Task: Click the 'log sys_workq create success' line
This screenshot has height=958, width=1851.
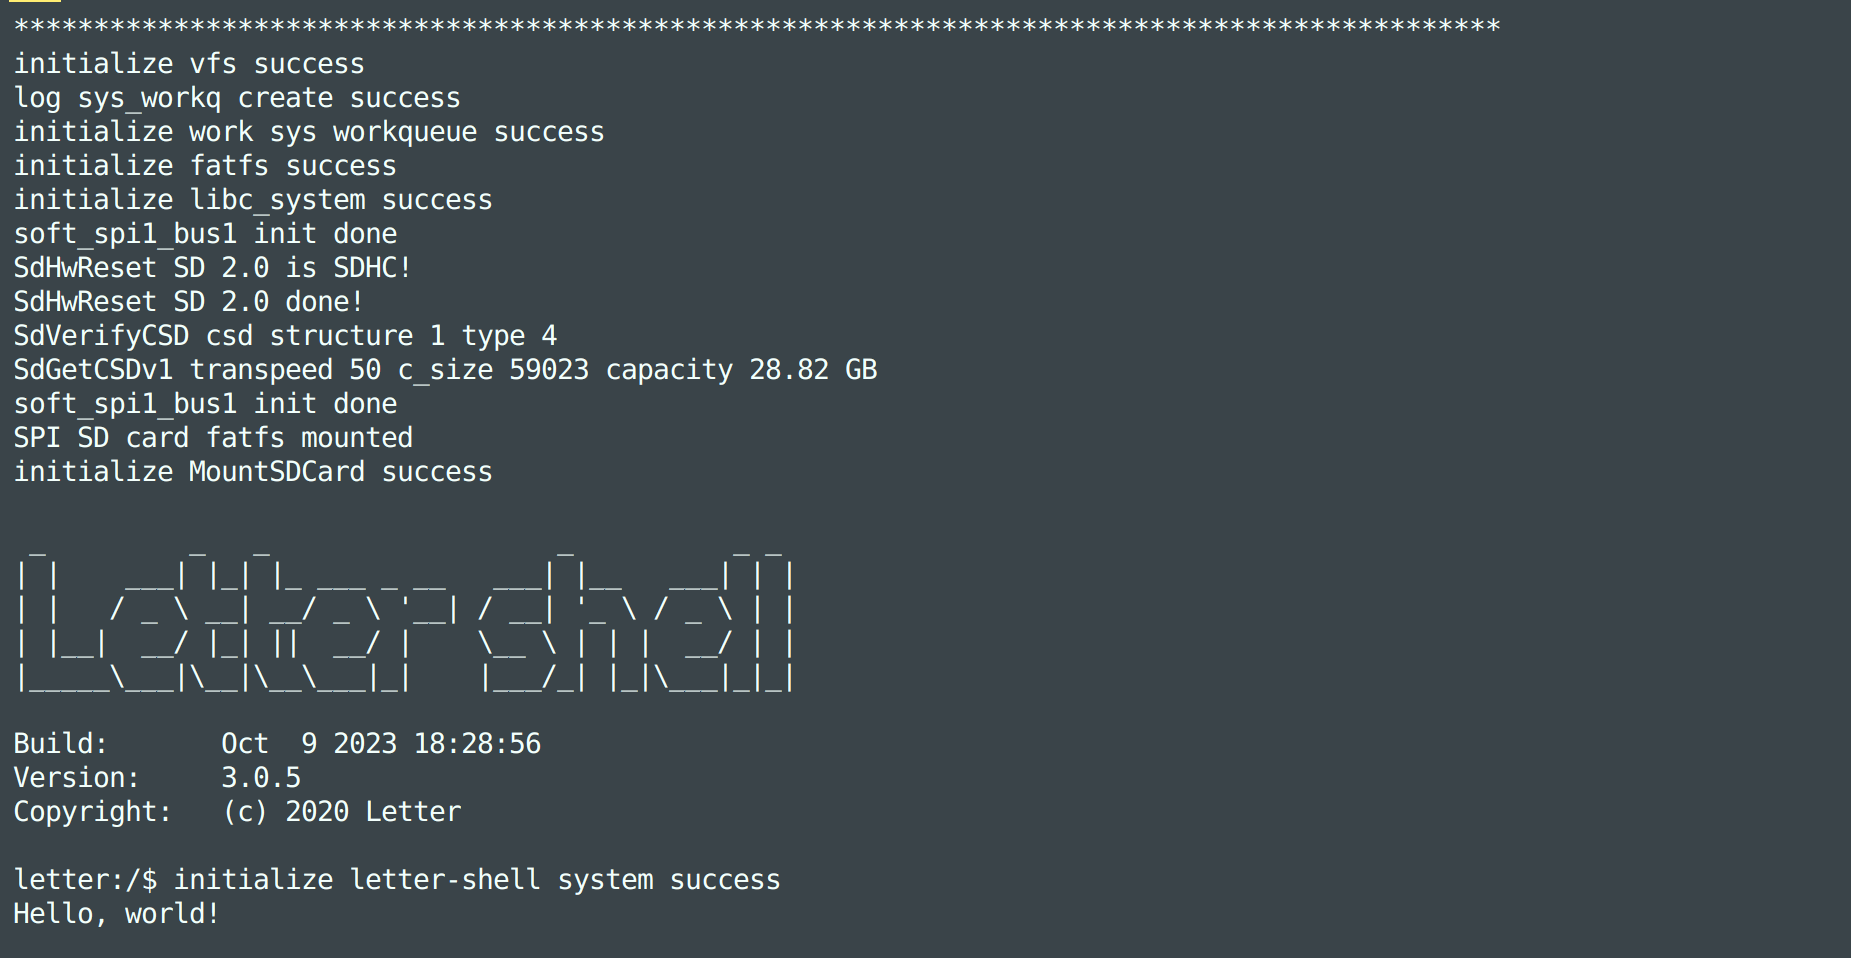Action: click(x=237, y=98)
